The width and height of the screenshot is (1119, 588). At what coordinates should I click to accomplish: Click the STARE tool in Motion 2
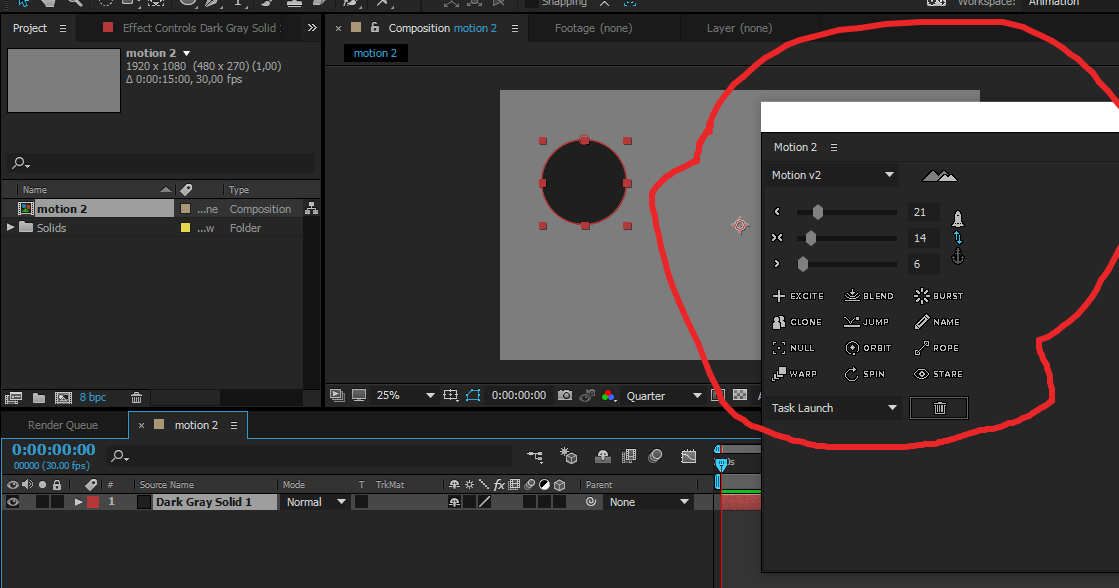point(938,373)
